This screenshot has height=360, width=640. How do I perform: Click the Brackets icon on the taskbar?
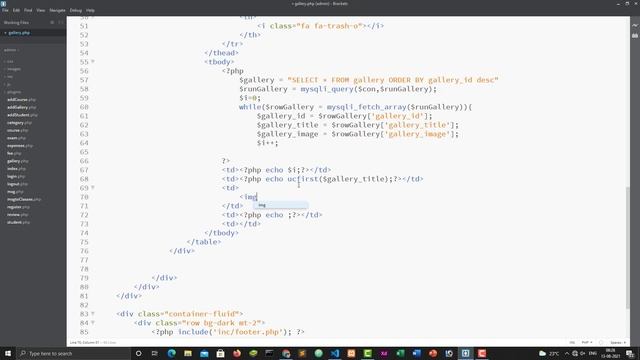coord(465,353)
